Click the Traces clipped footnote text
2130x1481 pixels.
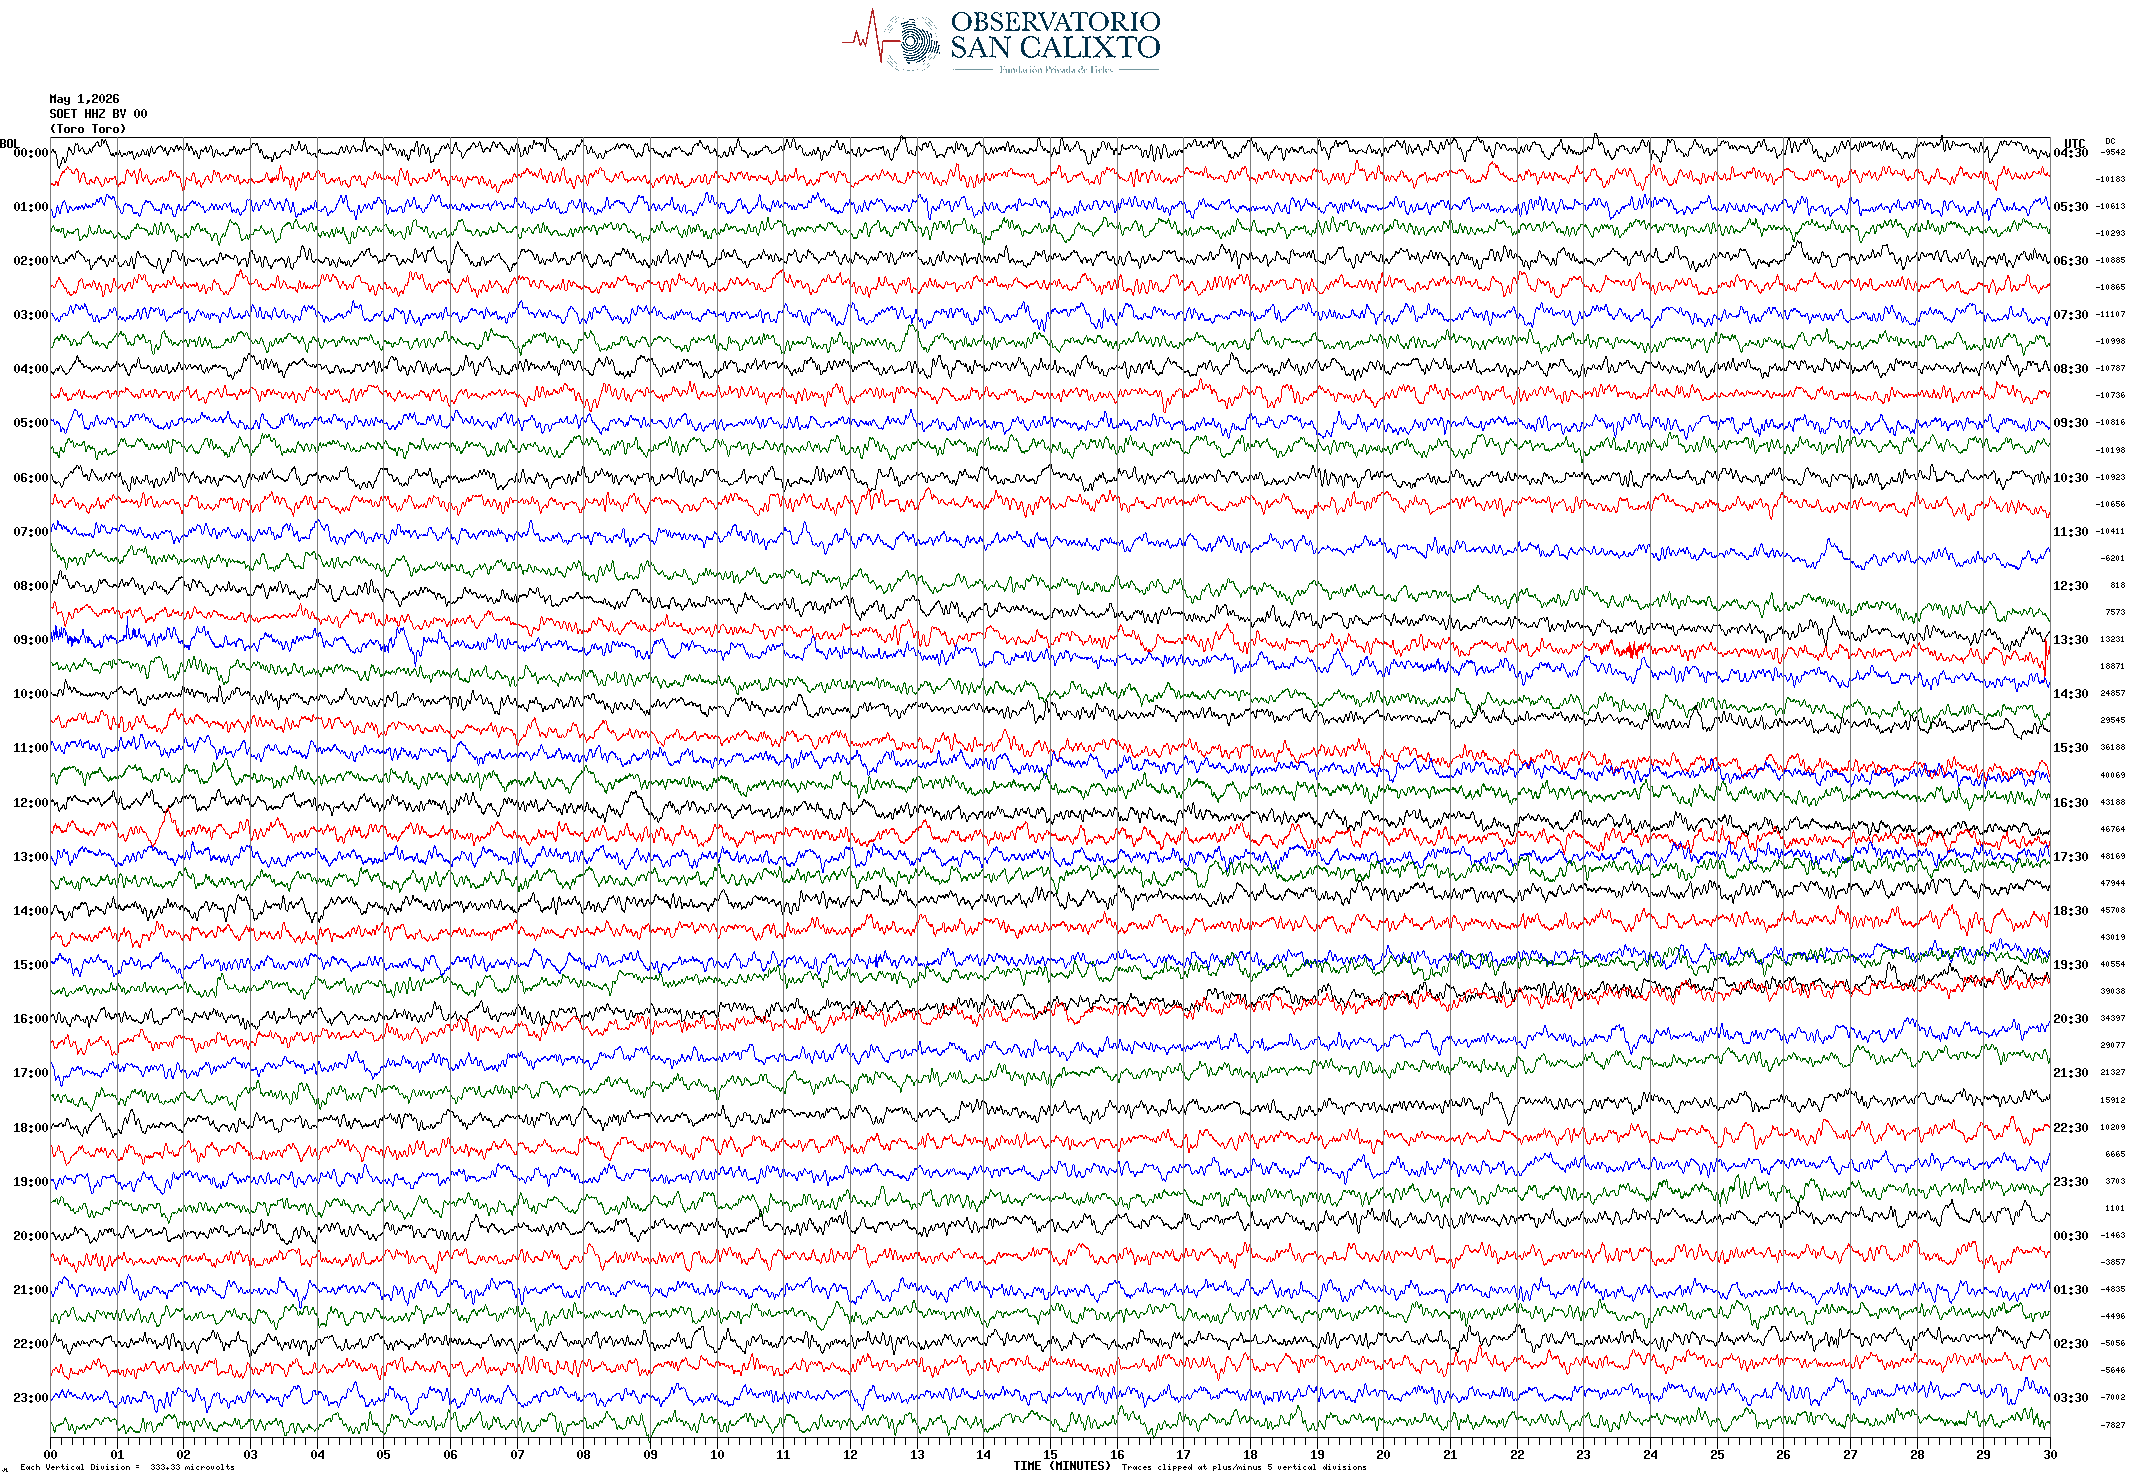click(1244, 1467)
